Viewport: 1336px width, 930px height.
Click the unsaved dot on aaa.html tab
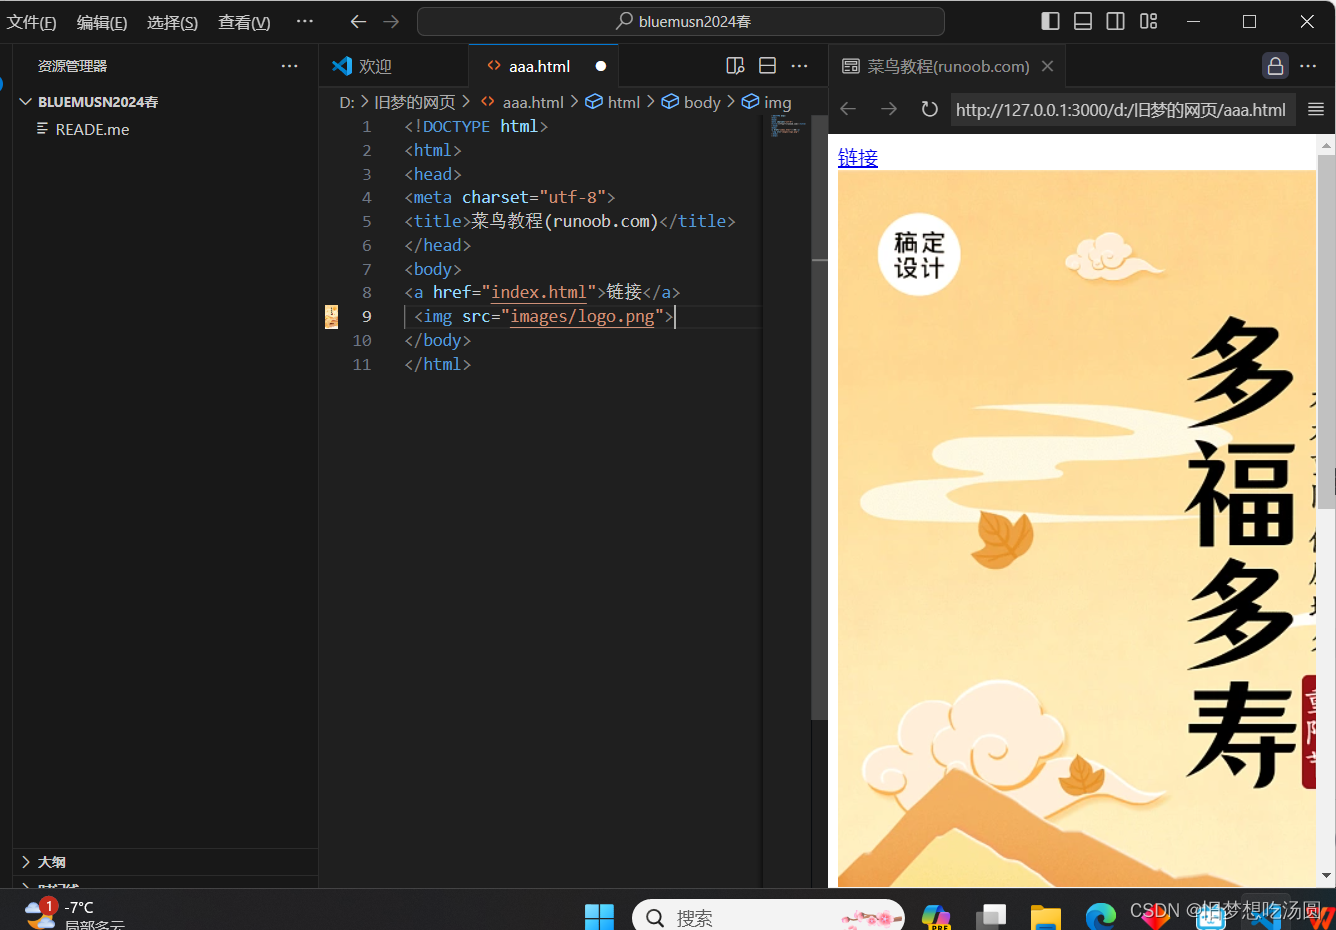coord(601,66)
